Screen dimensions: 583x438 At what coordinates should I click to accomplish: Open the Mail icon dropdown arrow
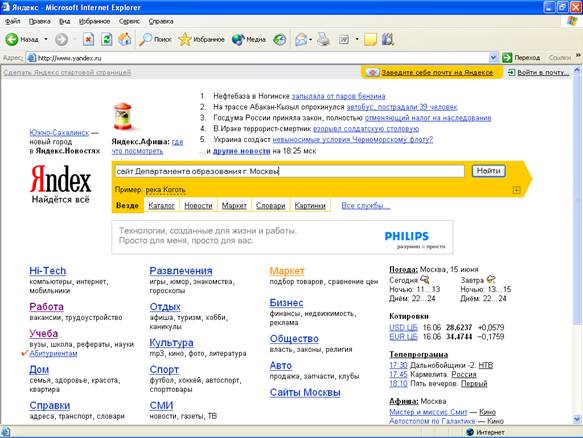coord(310,39)
